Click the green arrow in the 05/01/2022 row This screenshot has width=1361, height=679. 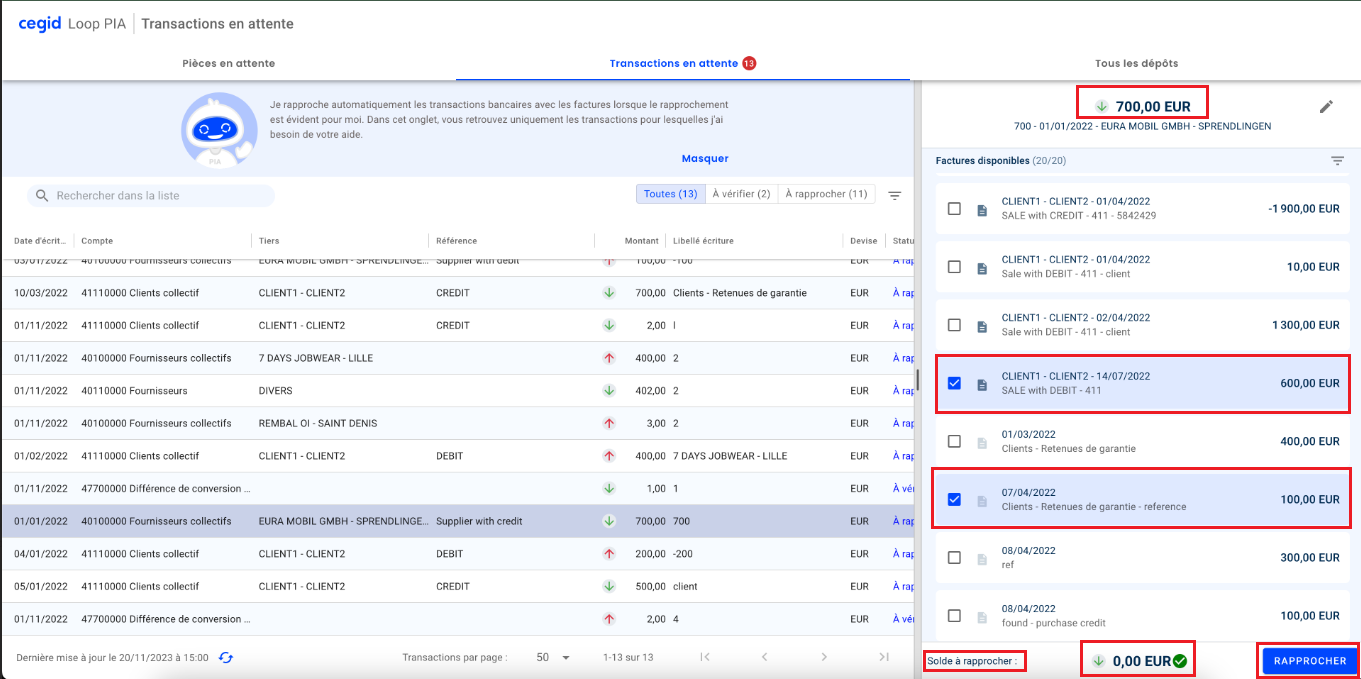point(608,586)
